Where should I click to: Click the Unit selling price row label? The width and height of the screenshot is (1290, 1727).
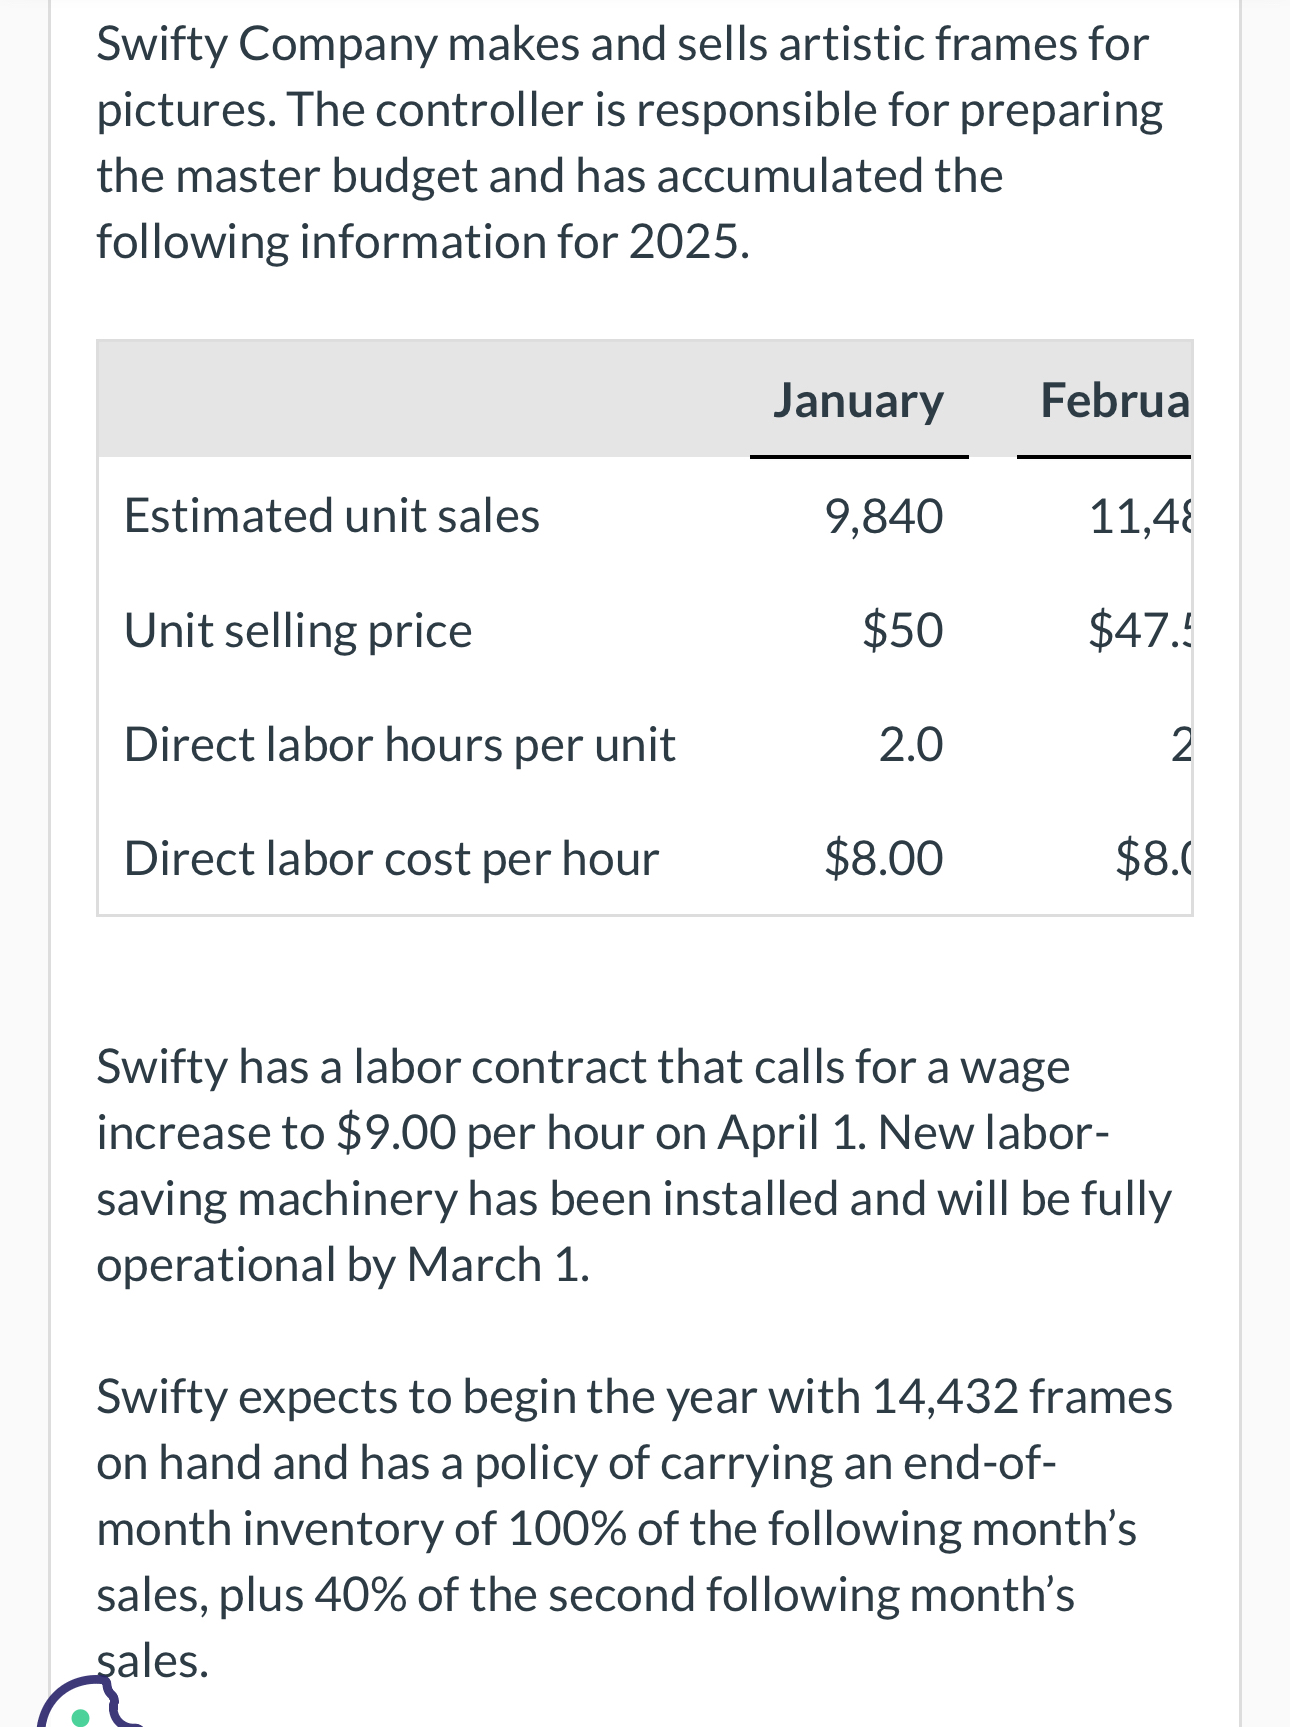(298, 631)
